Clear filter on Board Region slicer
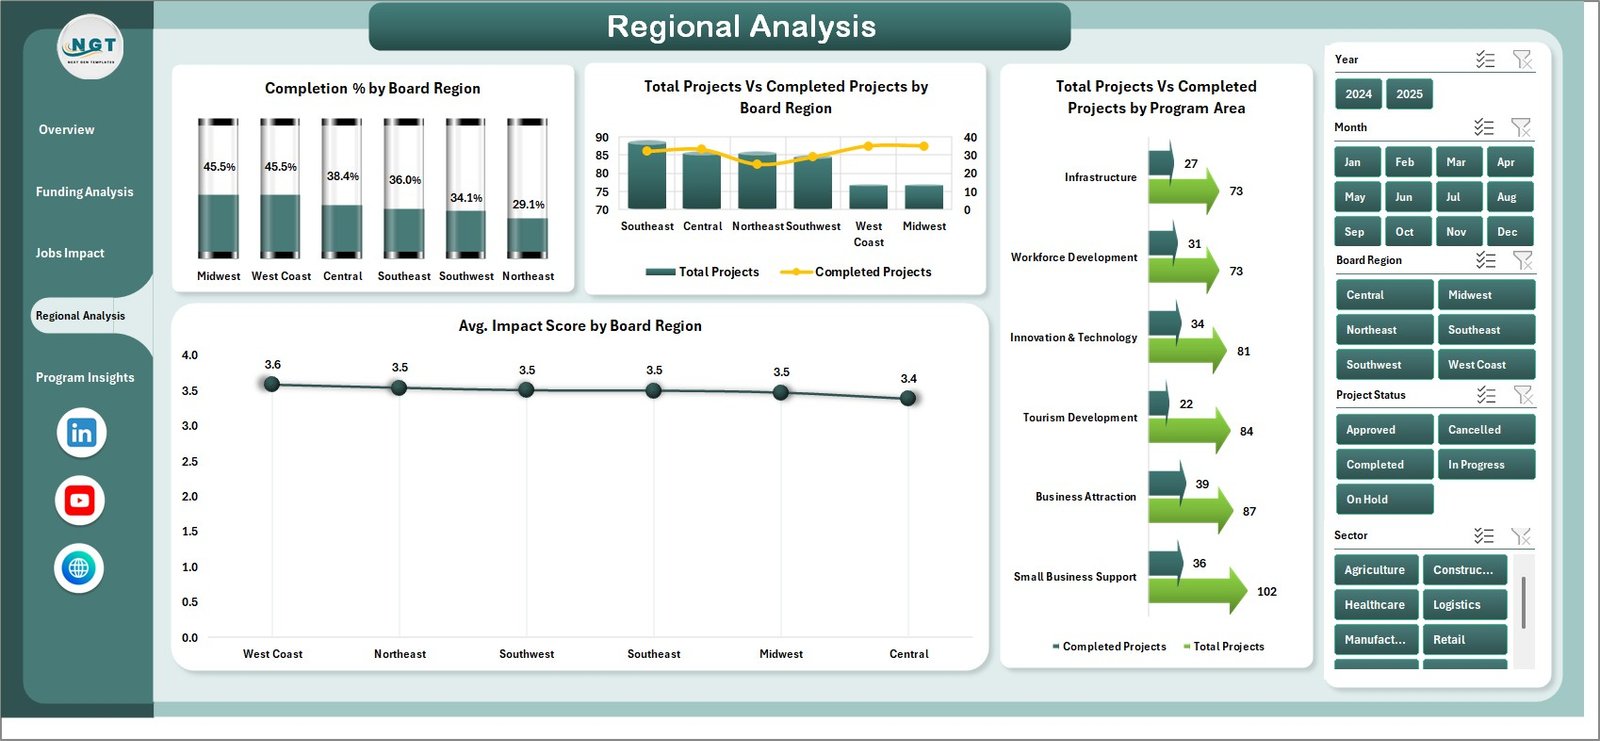Viewport: 1600px width, 741px height. pos(1523,260)
